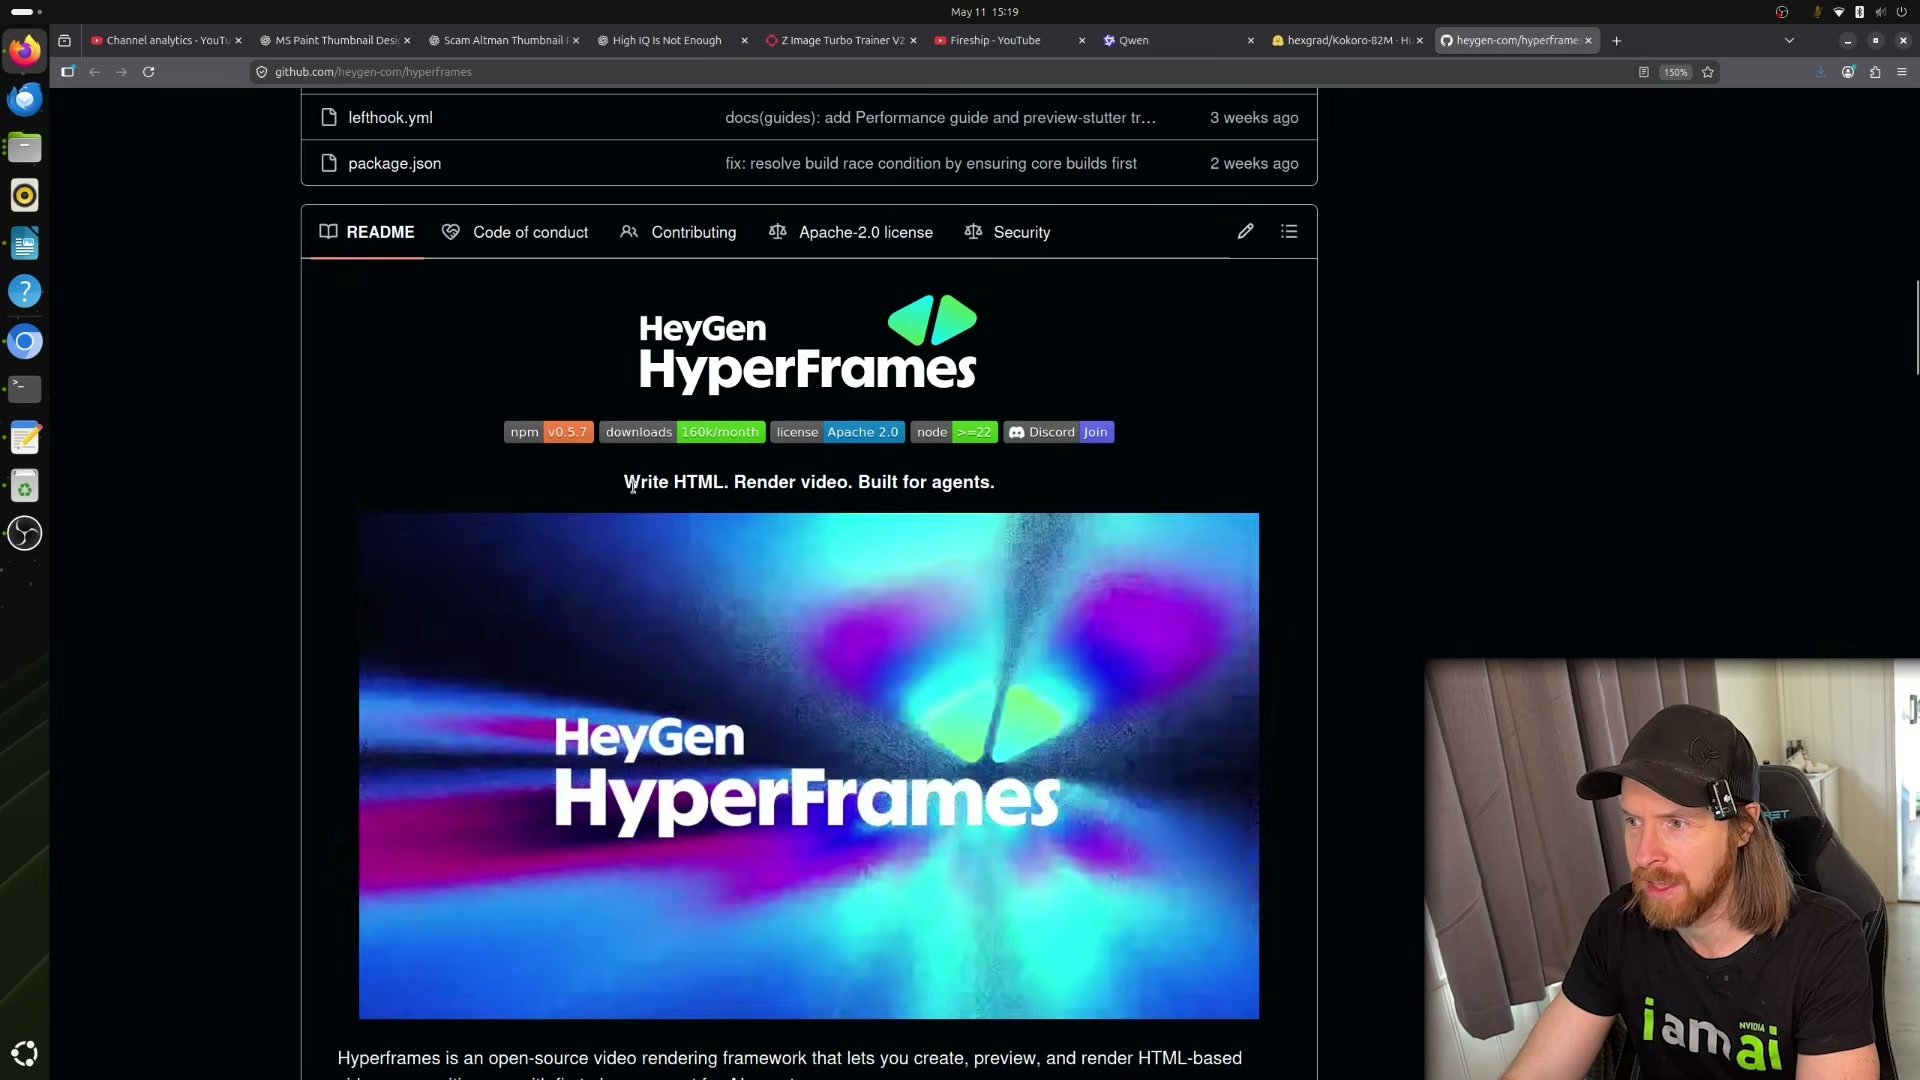
Task: Open the Terminal from the dock
Action: pyautogui.click(x=25, y=389)
